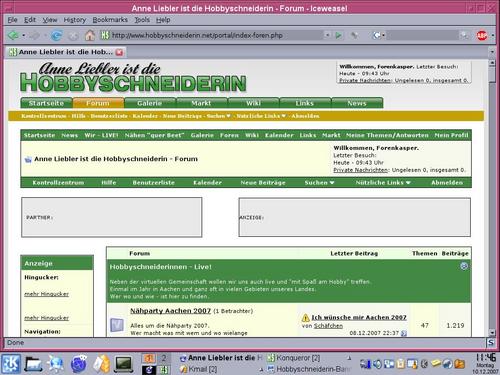Click the green Go arrow next to address bar

[338, 35]
